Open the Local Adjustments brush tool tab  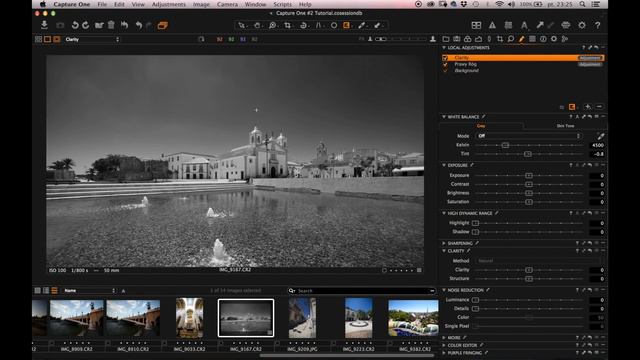click(x=522, y=39)
